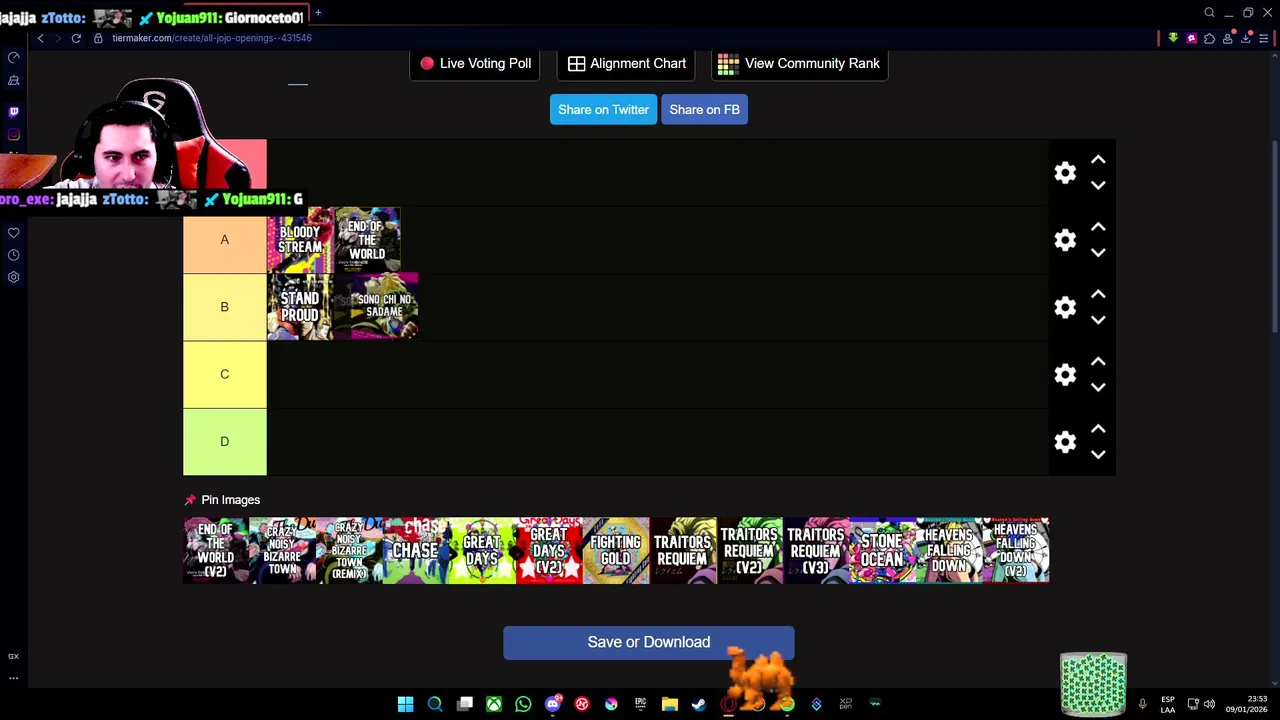The image size is (1280, 720).
Task: Select Stand Proud thumbnail in tier B
Action: click(300, 307)
